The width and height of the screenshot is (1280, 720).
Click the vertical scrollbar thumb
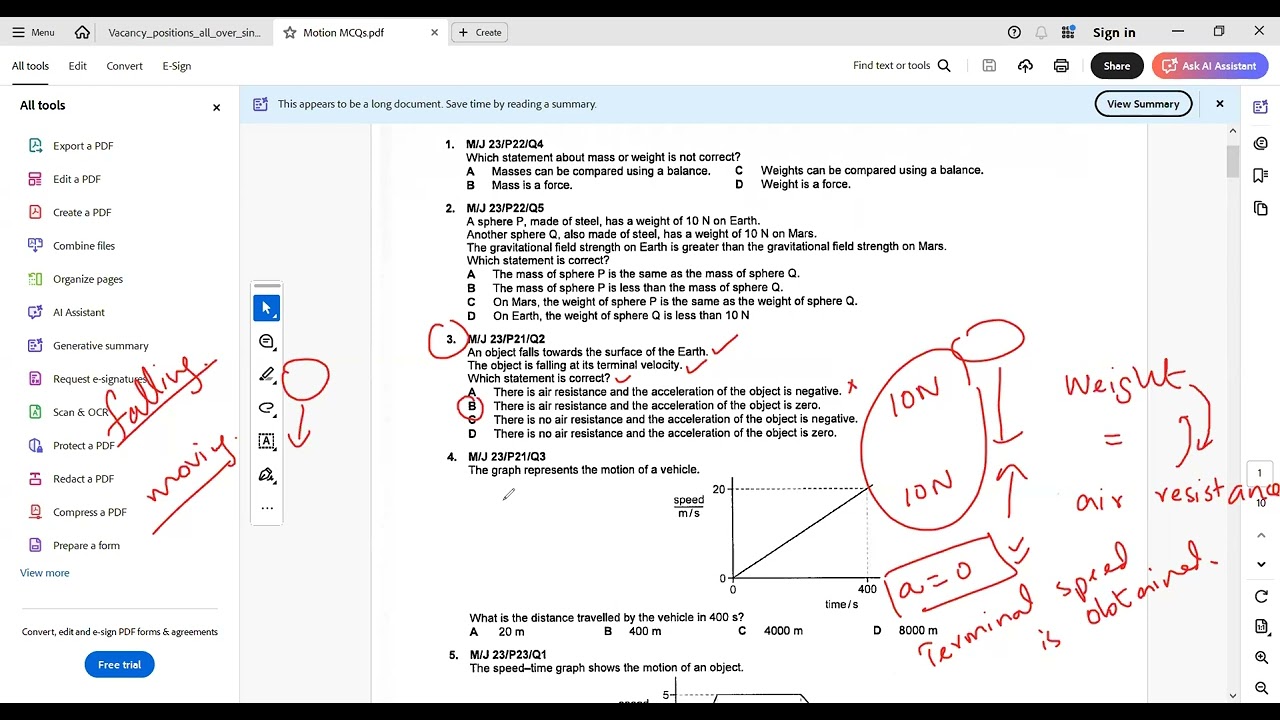click(1233, 160)
